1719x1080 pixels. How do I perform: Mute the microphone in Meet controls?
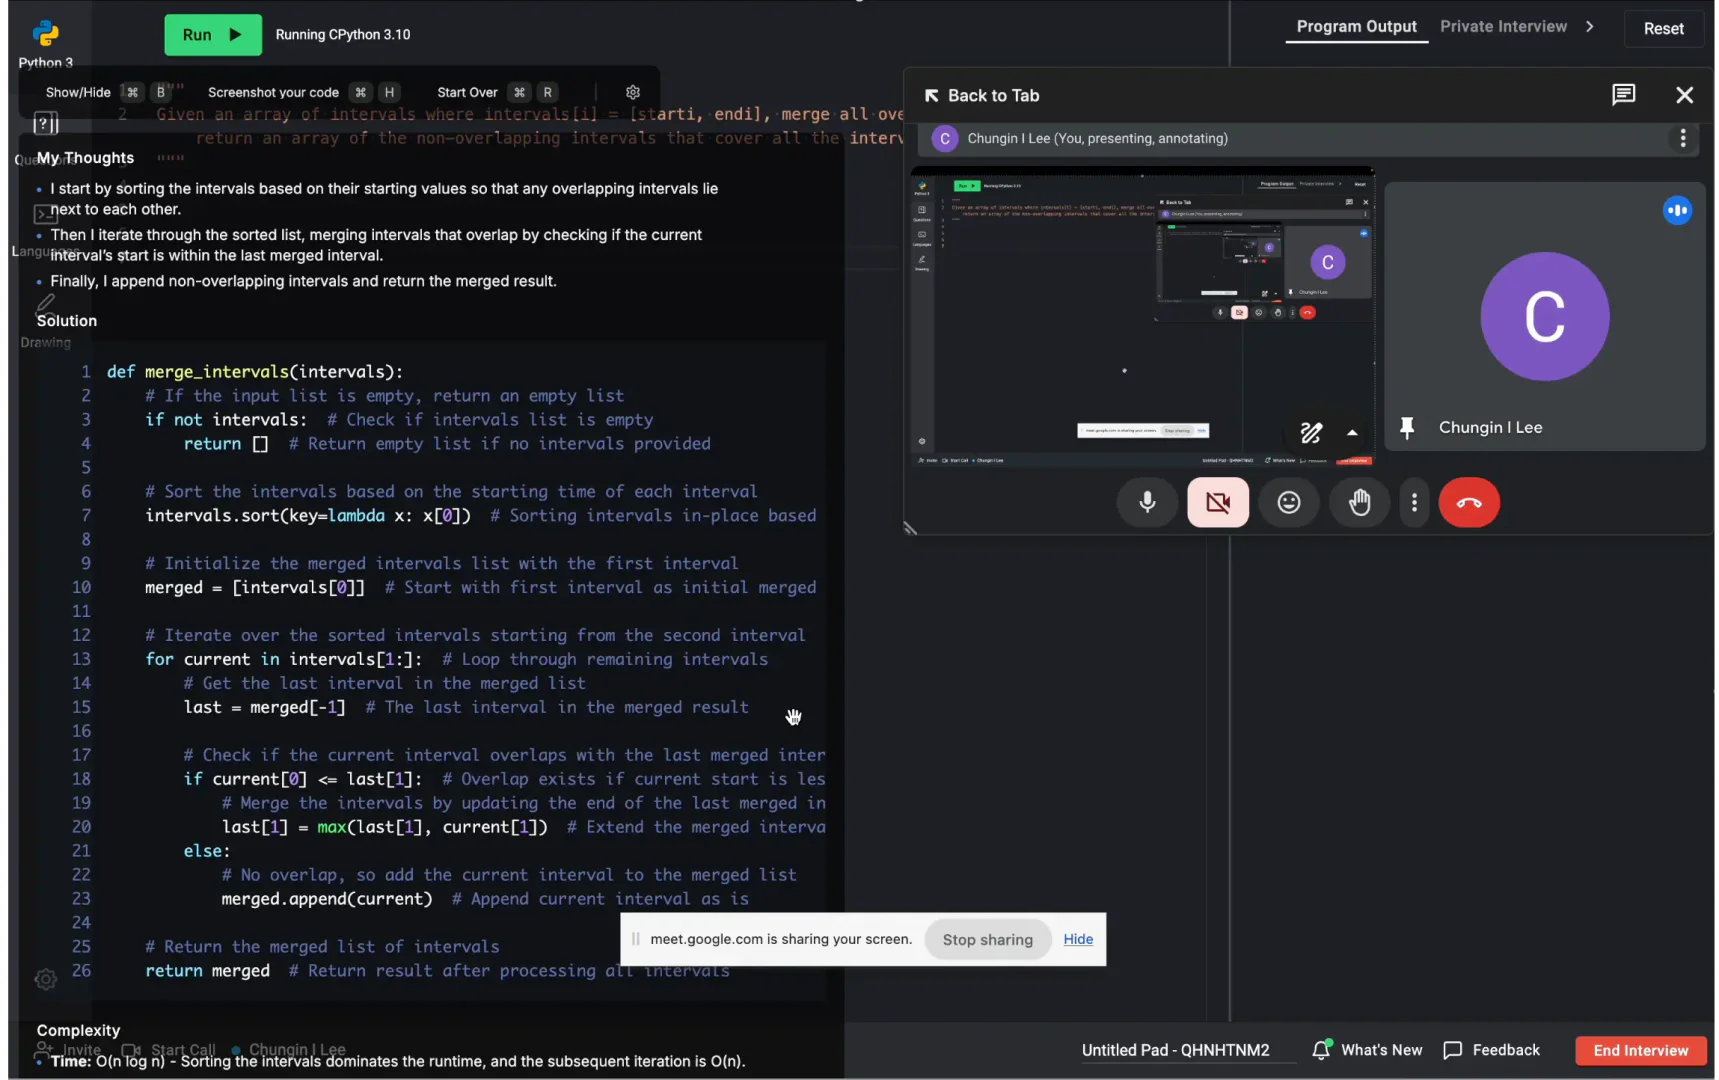1147,502
